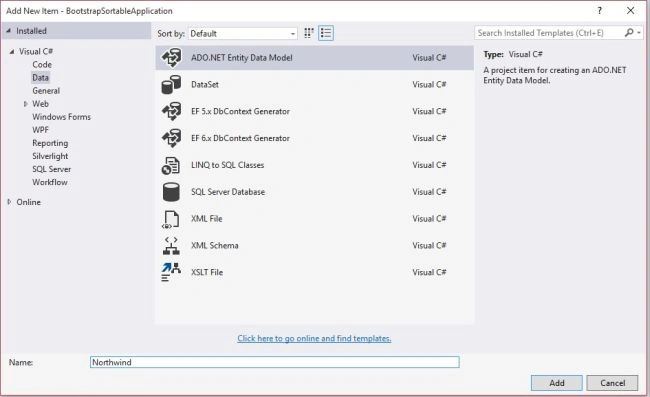This screenshot has width=650, height=397.
Task: Select the Visual C# tree node
Action: pos(36,51)
